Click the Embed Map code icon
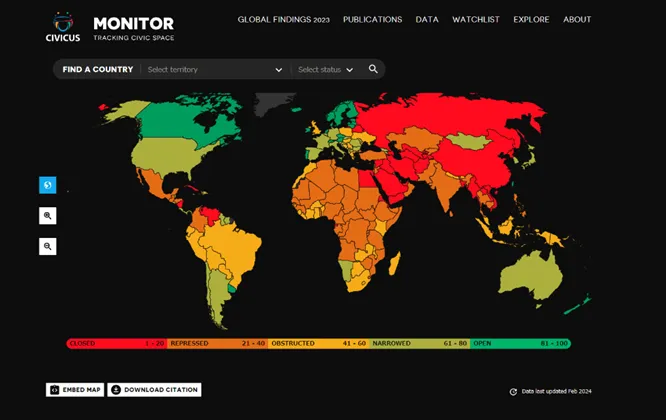 click(x=54, y=390)
